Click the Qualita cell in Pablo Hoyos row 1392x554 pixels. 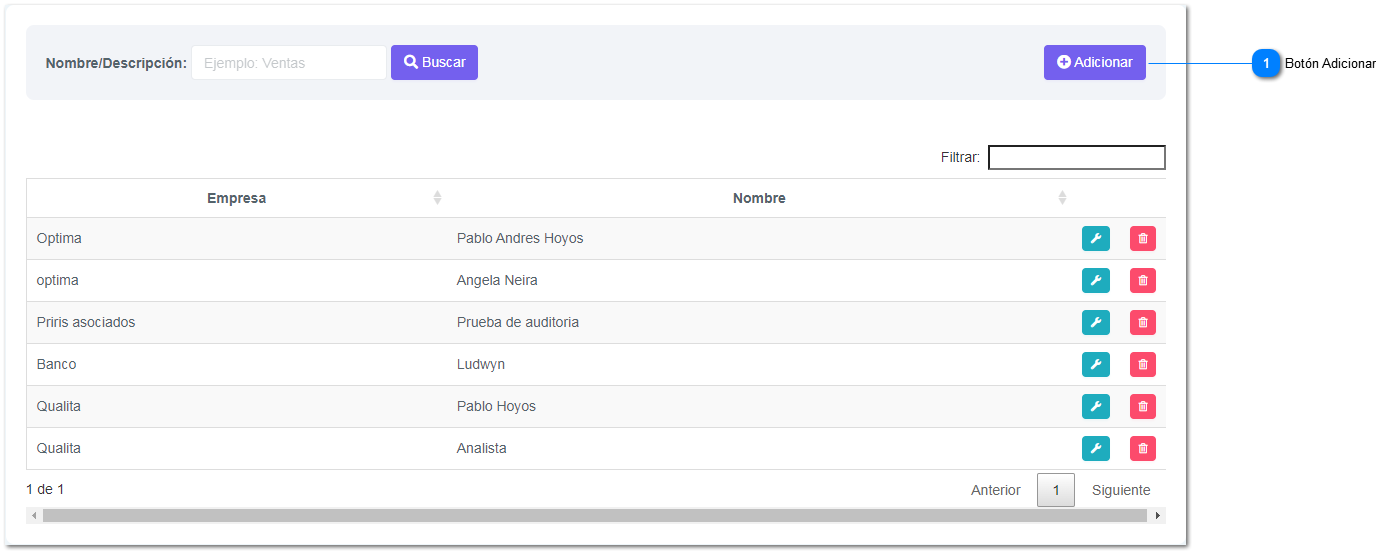pyautogui.click(x=236, y=407)
